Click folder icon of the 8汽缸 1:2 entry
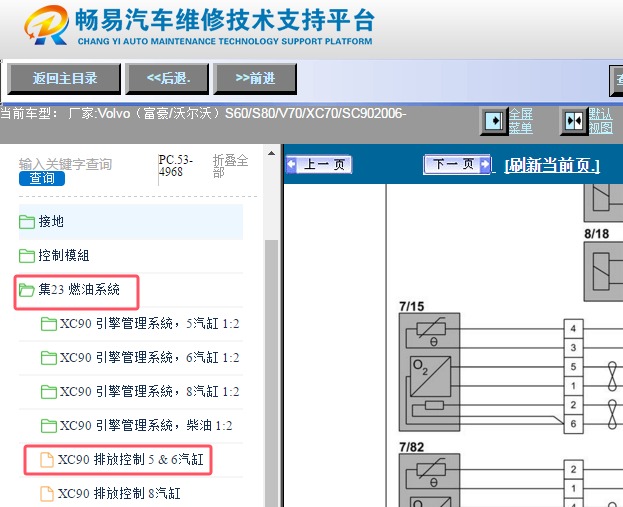The width and height of the screenshot is (623, 507). pos(48,392)
